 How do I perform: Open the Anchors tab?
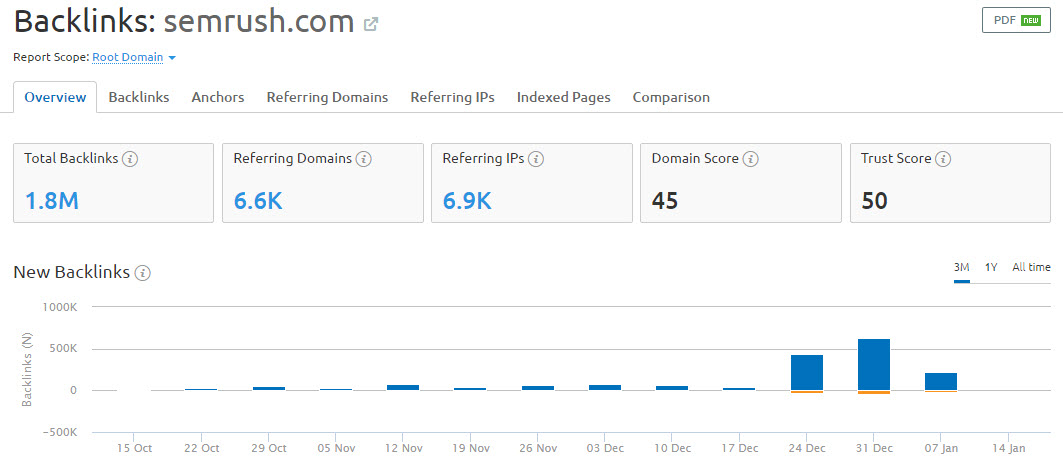tap(218, 98)
